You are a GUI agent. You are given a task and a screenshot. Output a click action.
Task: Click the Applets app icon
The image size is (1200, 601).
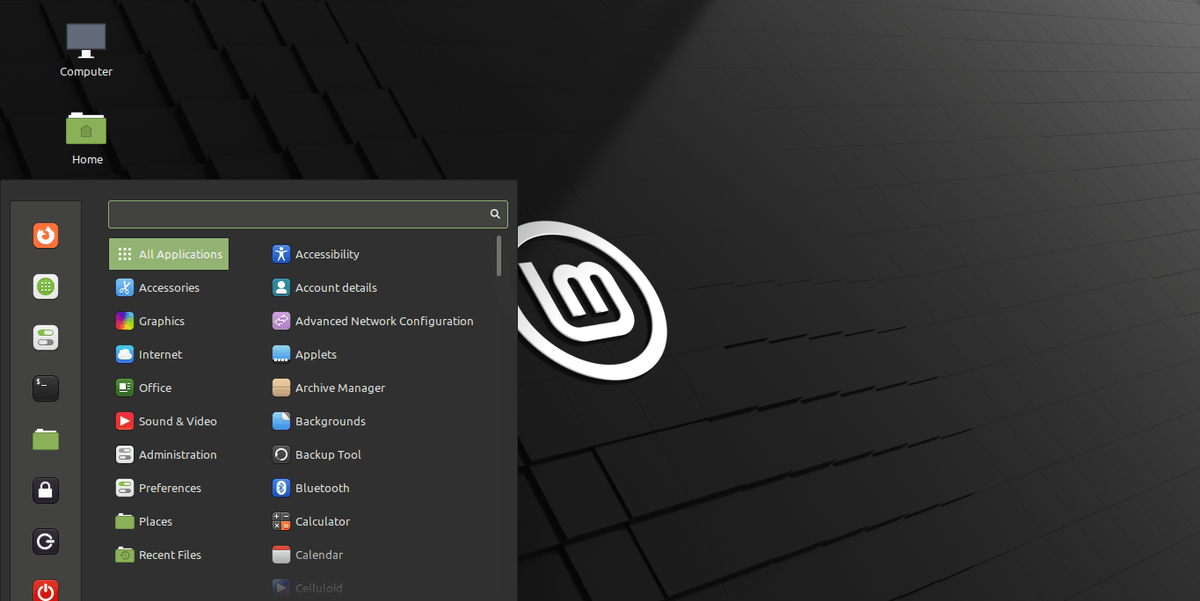(x=281, y=354)
